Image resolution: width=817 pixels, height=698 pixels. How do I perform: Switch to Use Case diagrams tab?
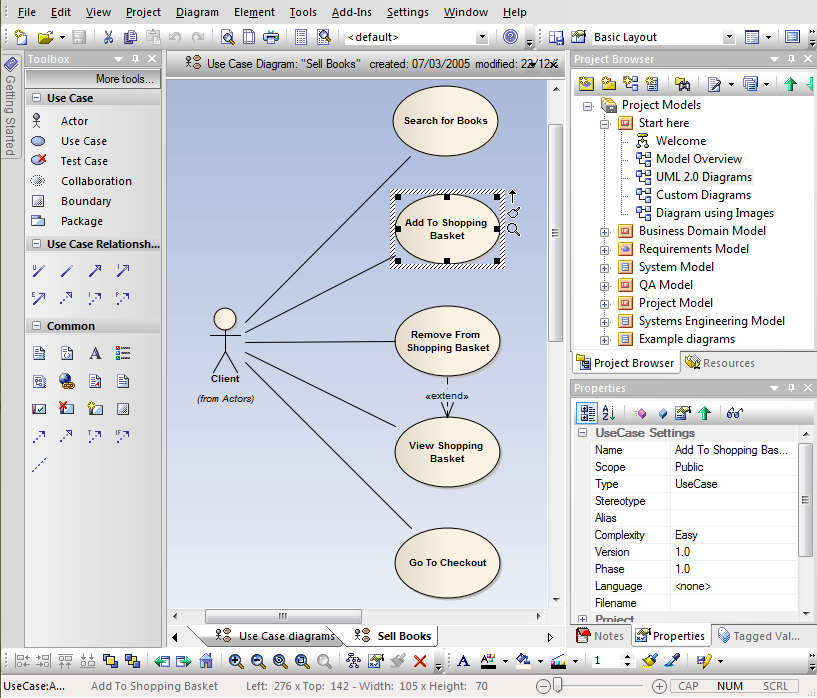coord(275,636)
